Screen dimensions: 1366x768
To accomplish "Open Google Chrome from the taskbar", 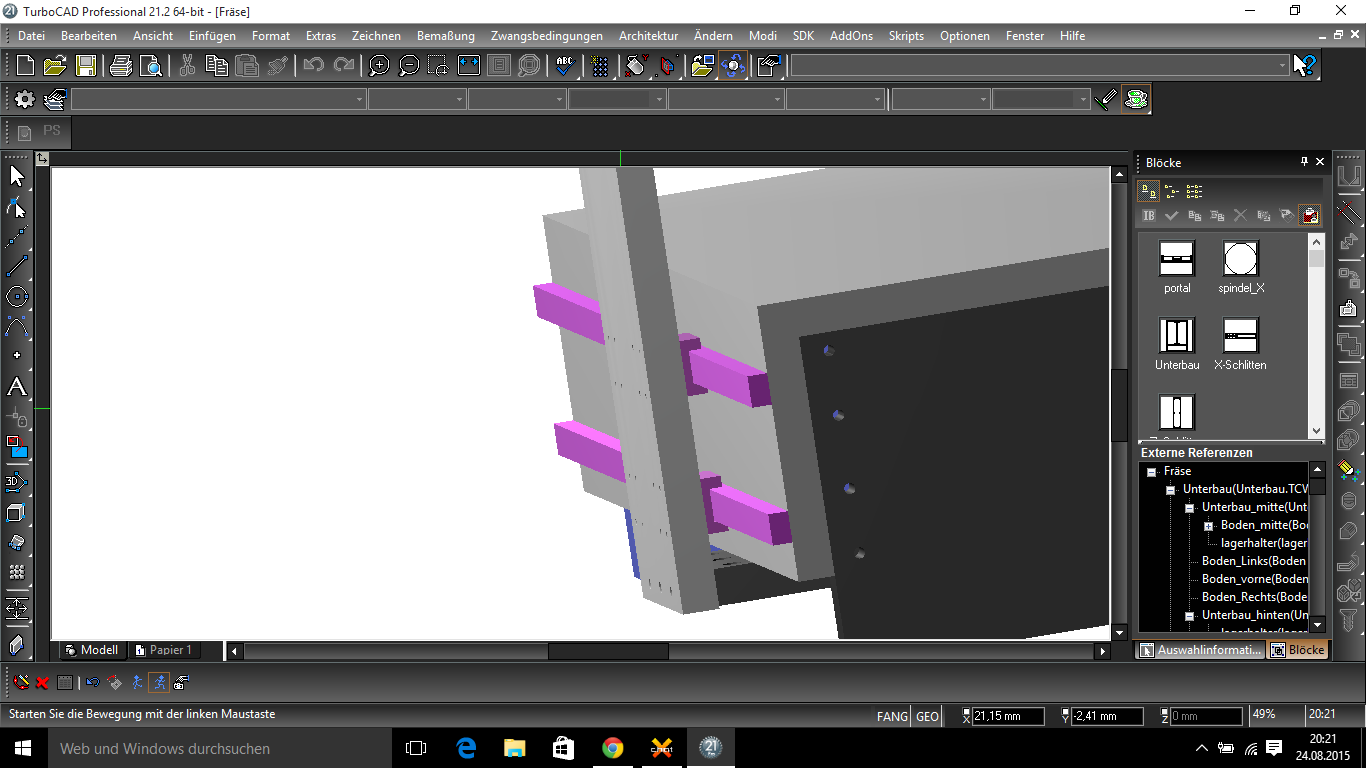I will pyautogui.click(x=613, y=748).
